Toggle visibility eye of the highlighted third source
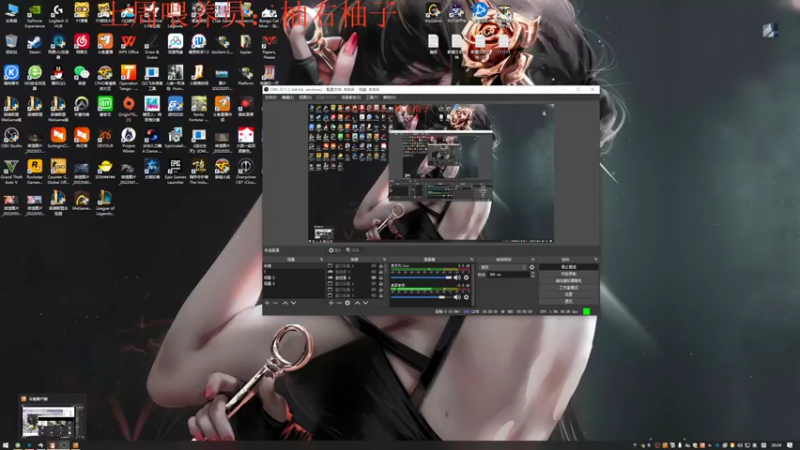Viewport: 800px width, 450px height. [373, 278]
